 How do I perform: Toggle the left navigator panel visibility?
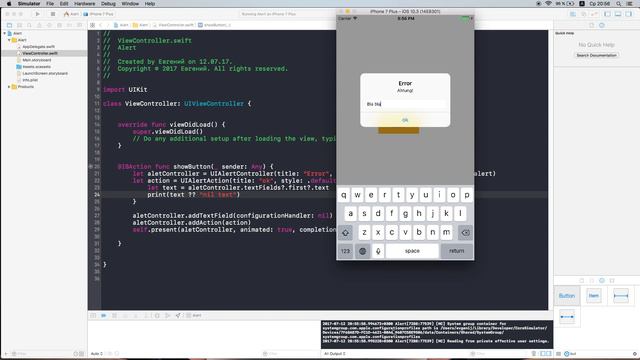click(607, 14)
